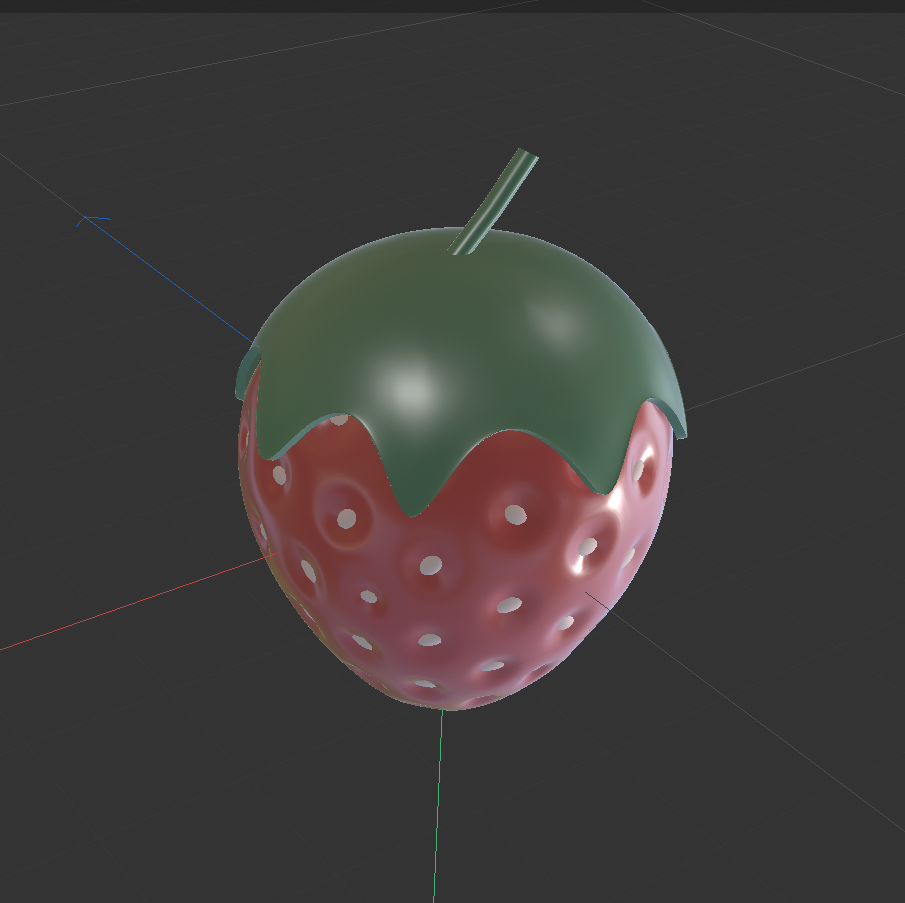Screen dimensions: 905x903
Task: Click the green Z axis line
Action: (x=437, y=800)
